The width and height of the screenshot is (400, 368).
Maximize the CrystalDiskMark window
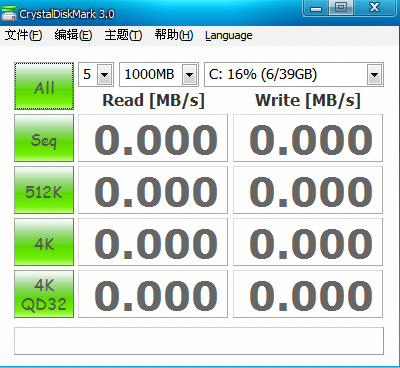[x=341, y=8]
